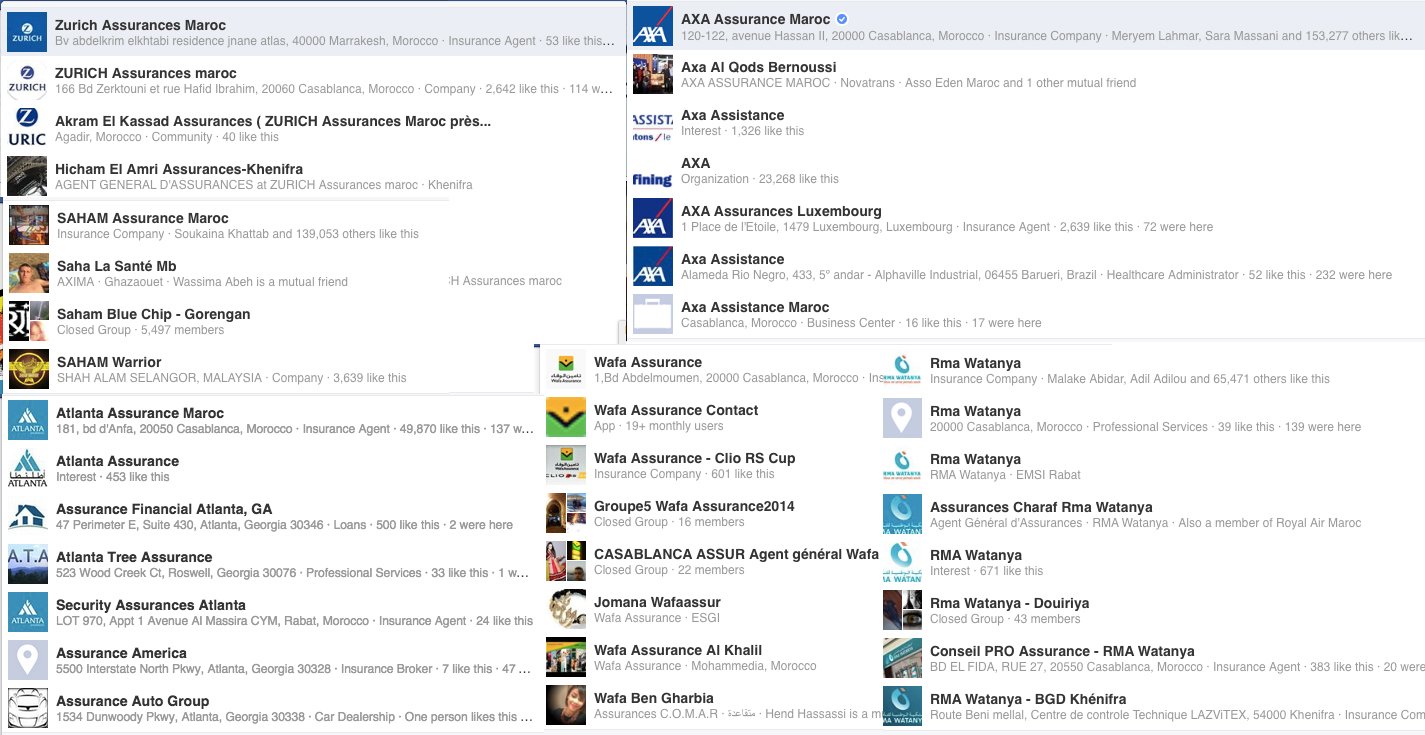
Task: Open Wafa Assurance - Clio RS Cup page
Action: [x=712, y=465]
